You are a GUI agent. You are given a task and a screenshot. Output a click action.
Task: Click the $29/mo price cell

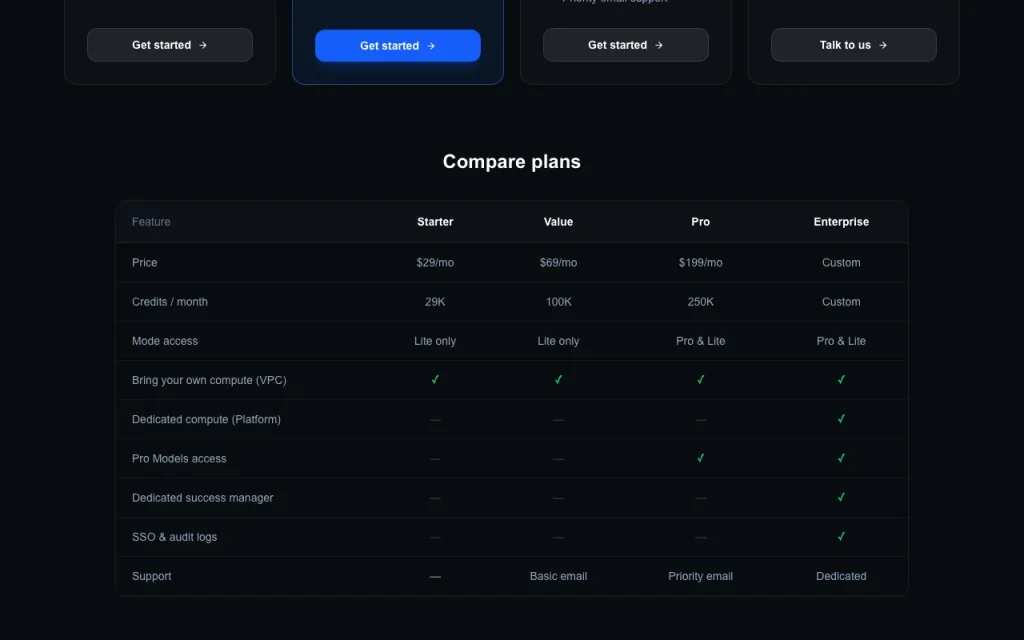pos(435,263)
